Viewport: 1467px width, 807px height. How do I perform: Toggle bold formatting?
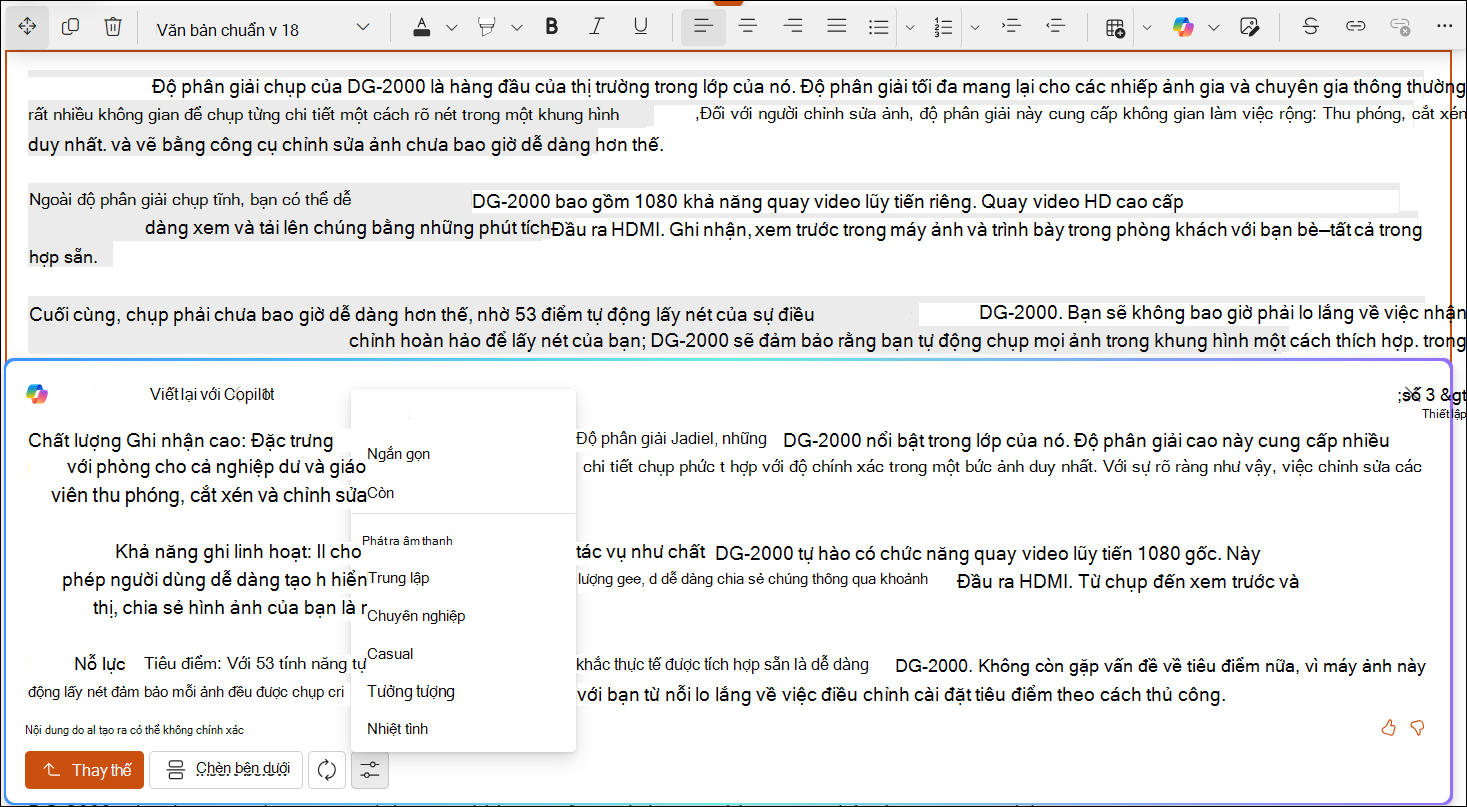pos(551,27)
